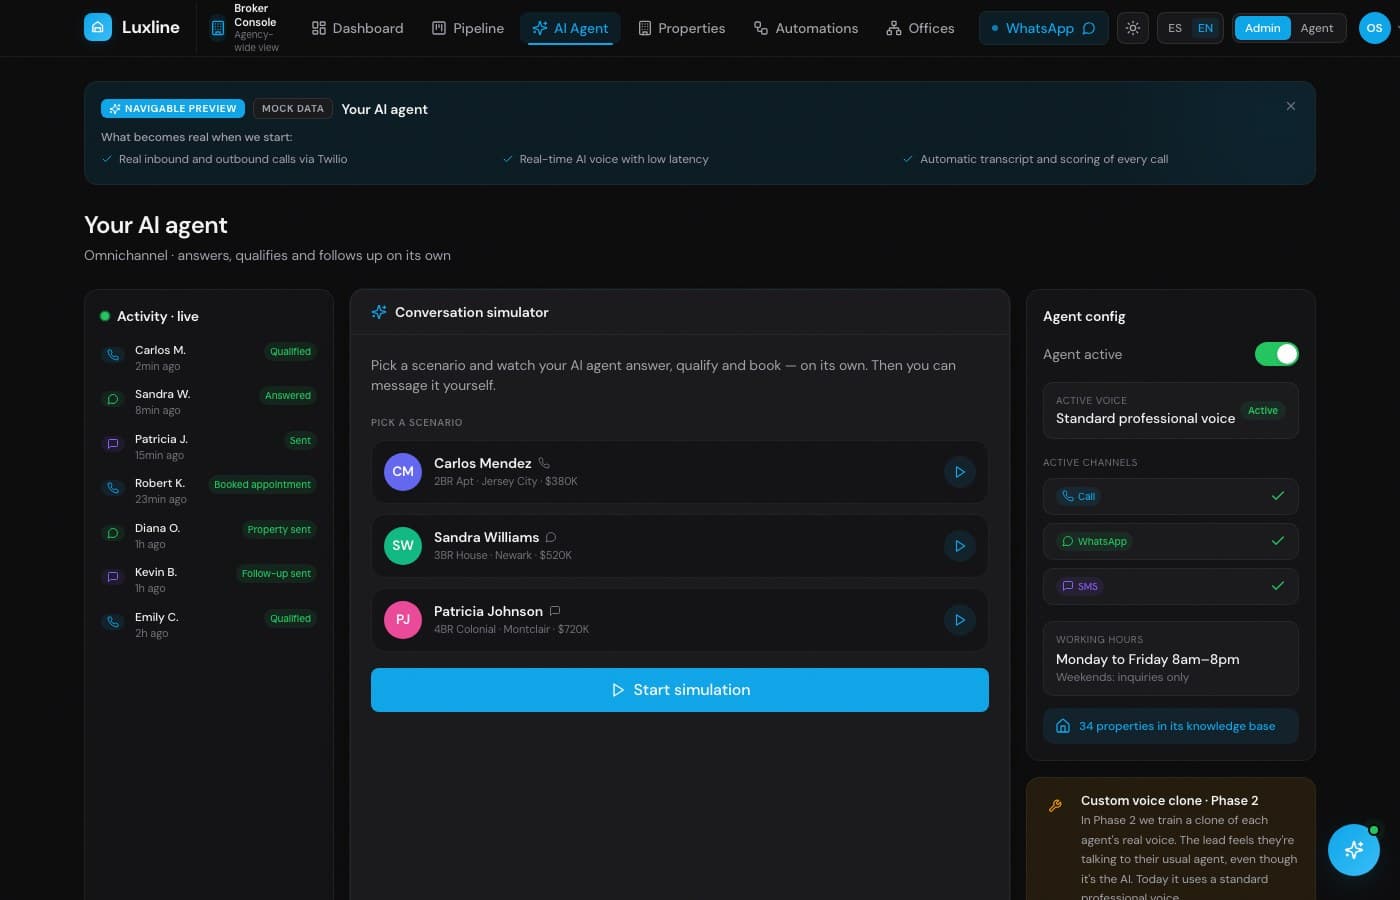Open the AI Agent tab
This screenshot has height=900, width=1400.
pos(570,28)
